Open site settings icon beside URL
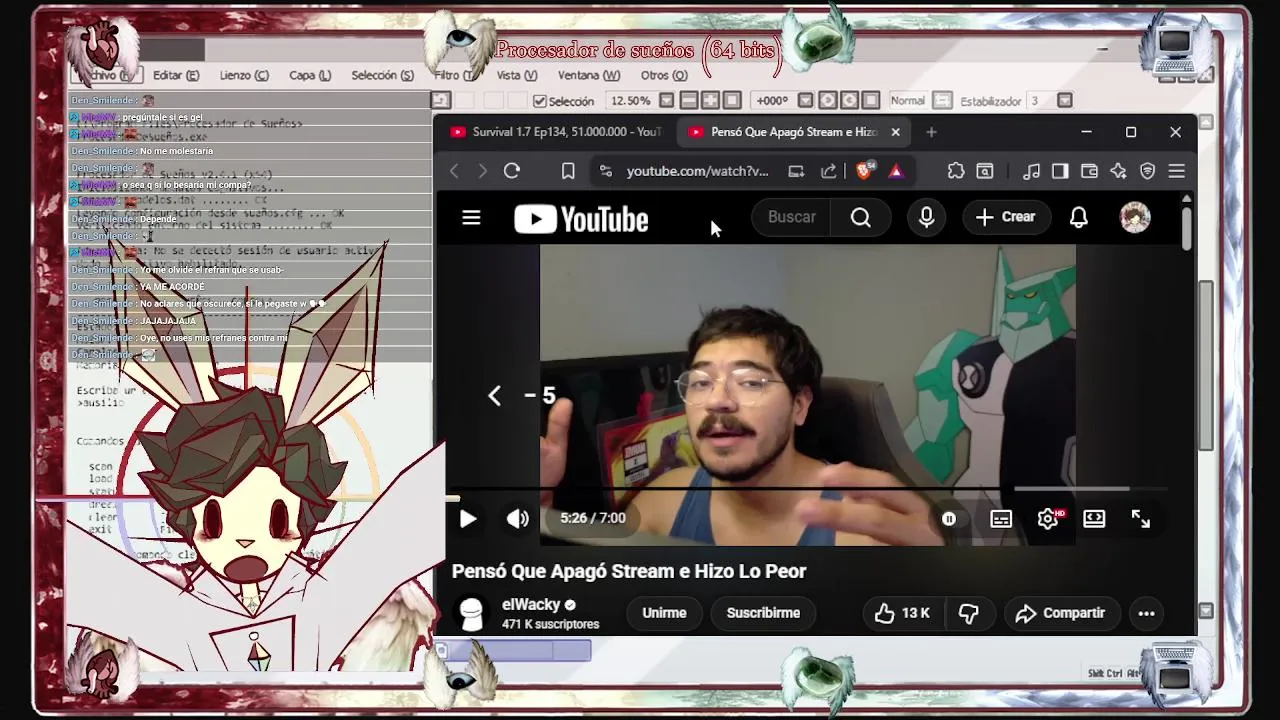 tap(605, 171)
